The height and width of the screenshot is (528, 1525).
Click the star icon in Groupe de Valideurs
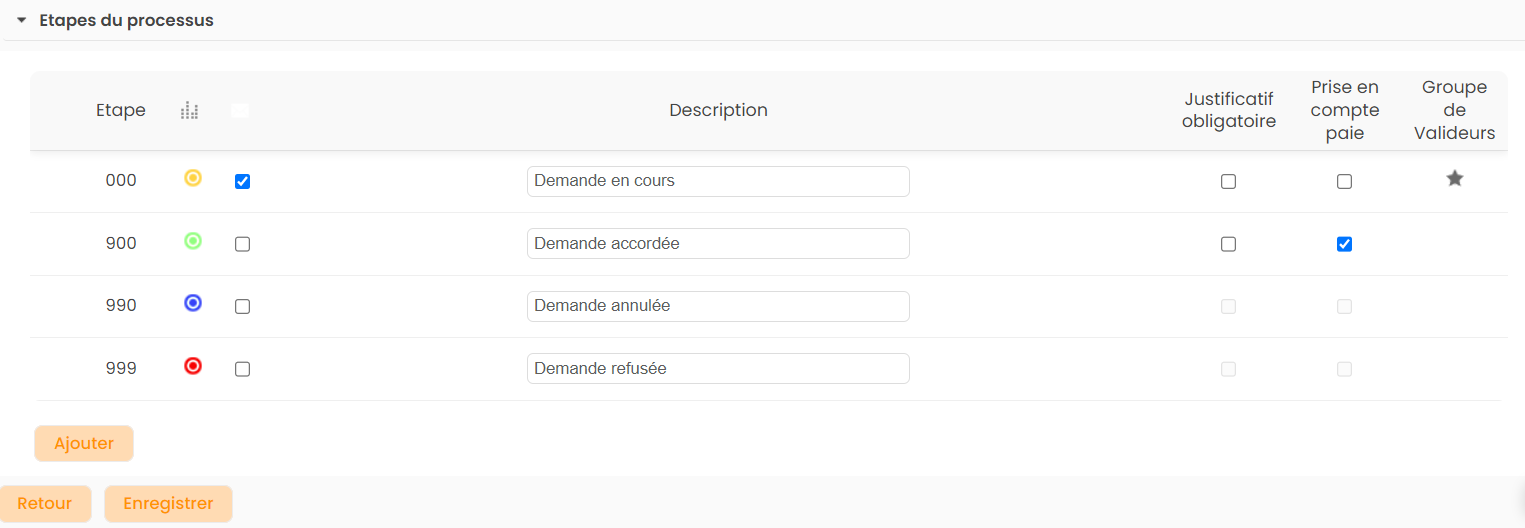pyautogui.click(x=1454, y=179)
